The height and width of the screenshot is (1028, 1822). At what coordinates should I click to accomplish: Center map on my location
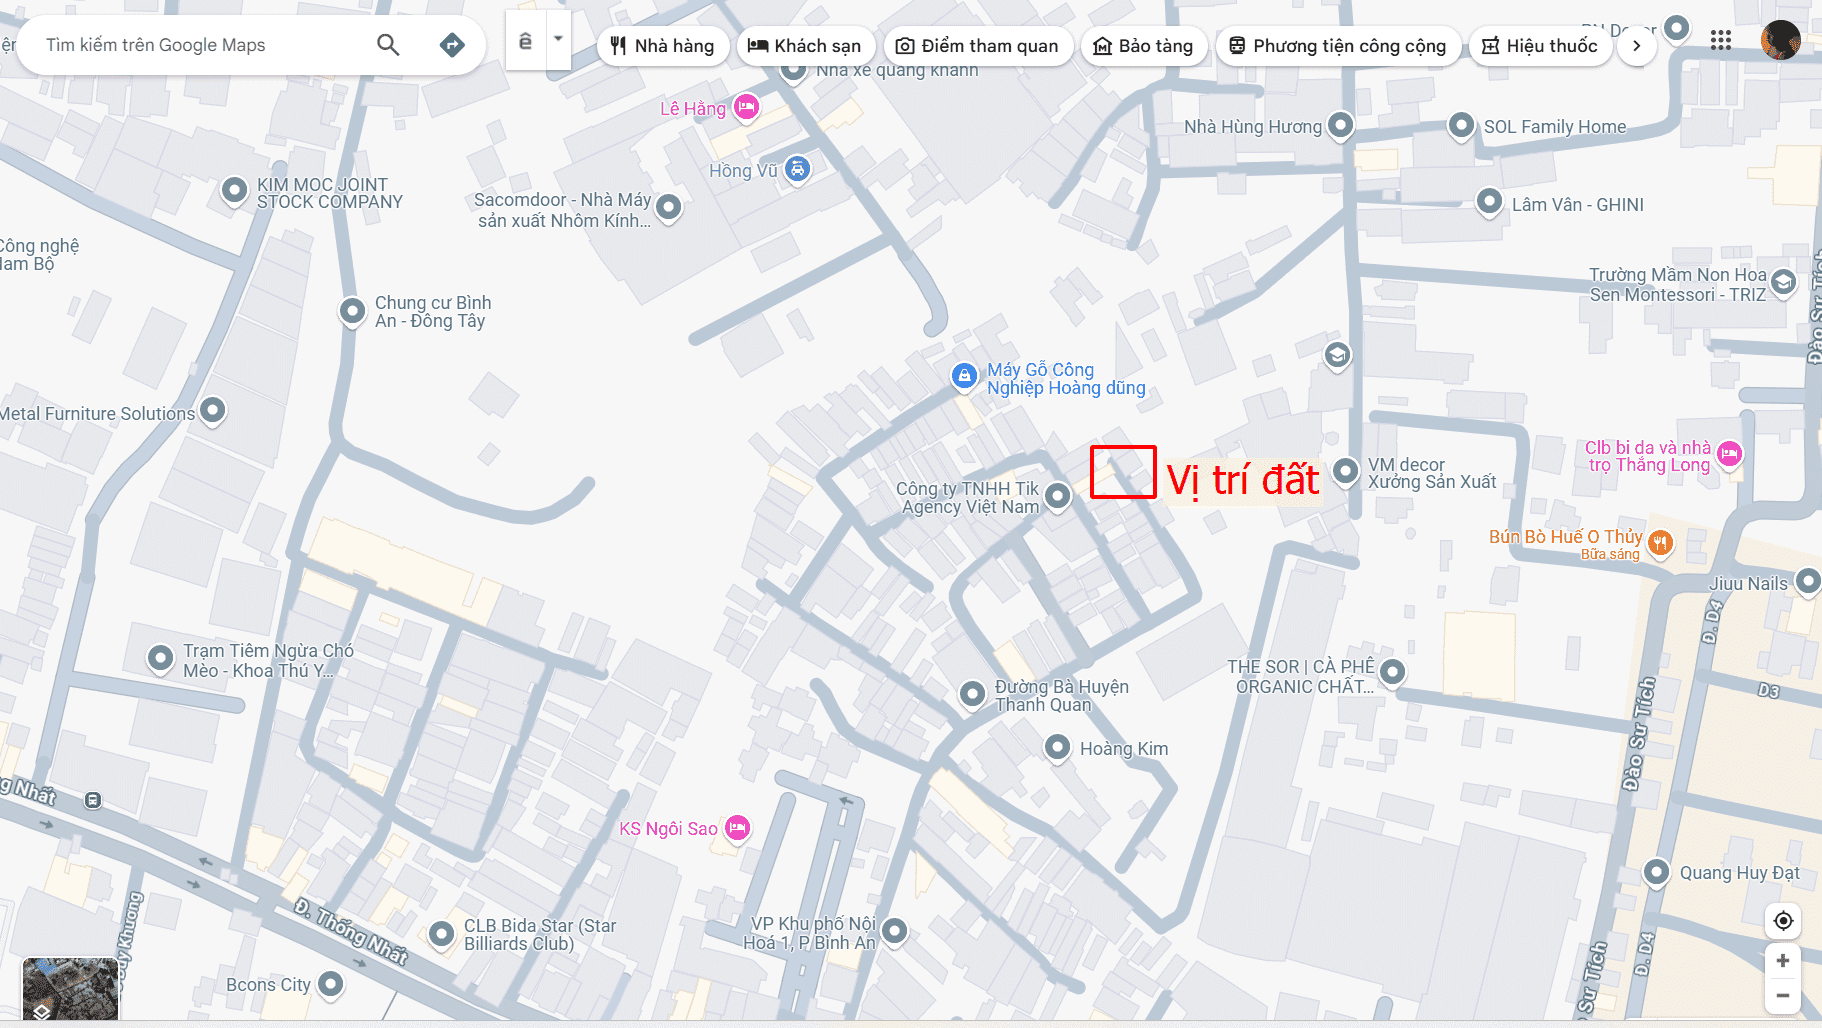(1783, 921)
